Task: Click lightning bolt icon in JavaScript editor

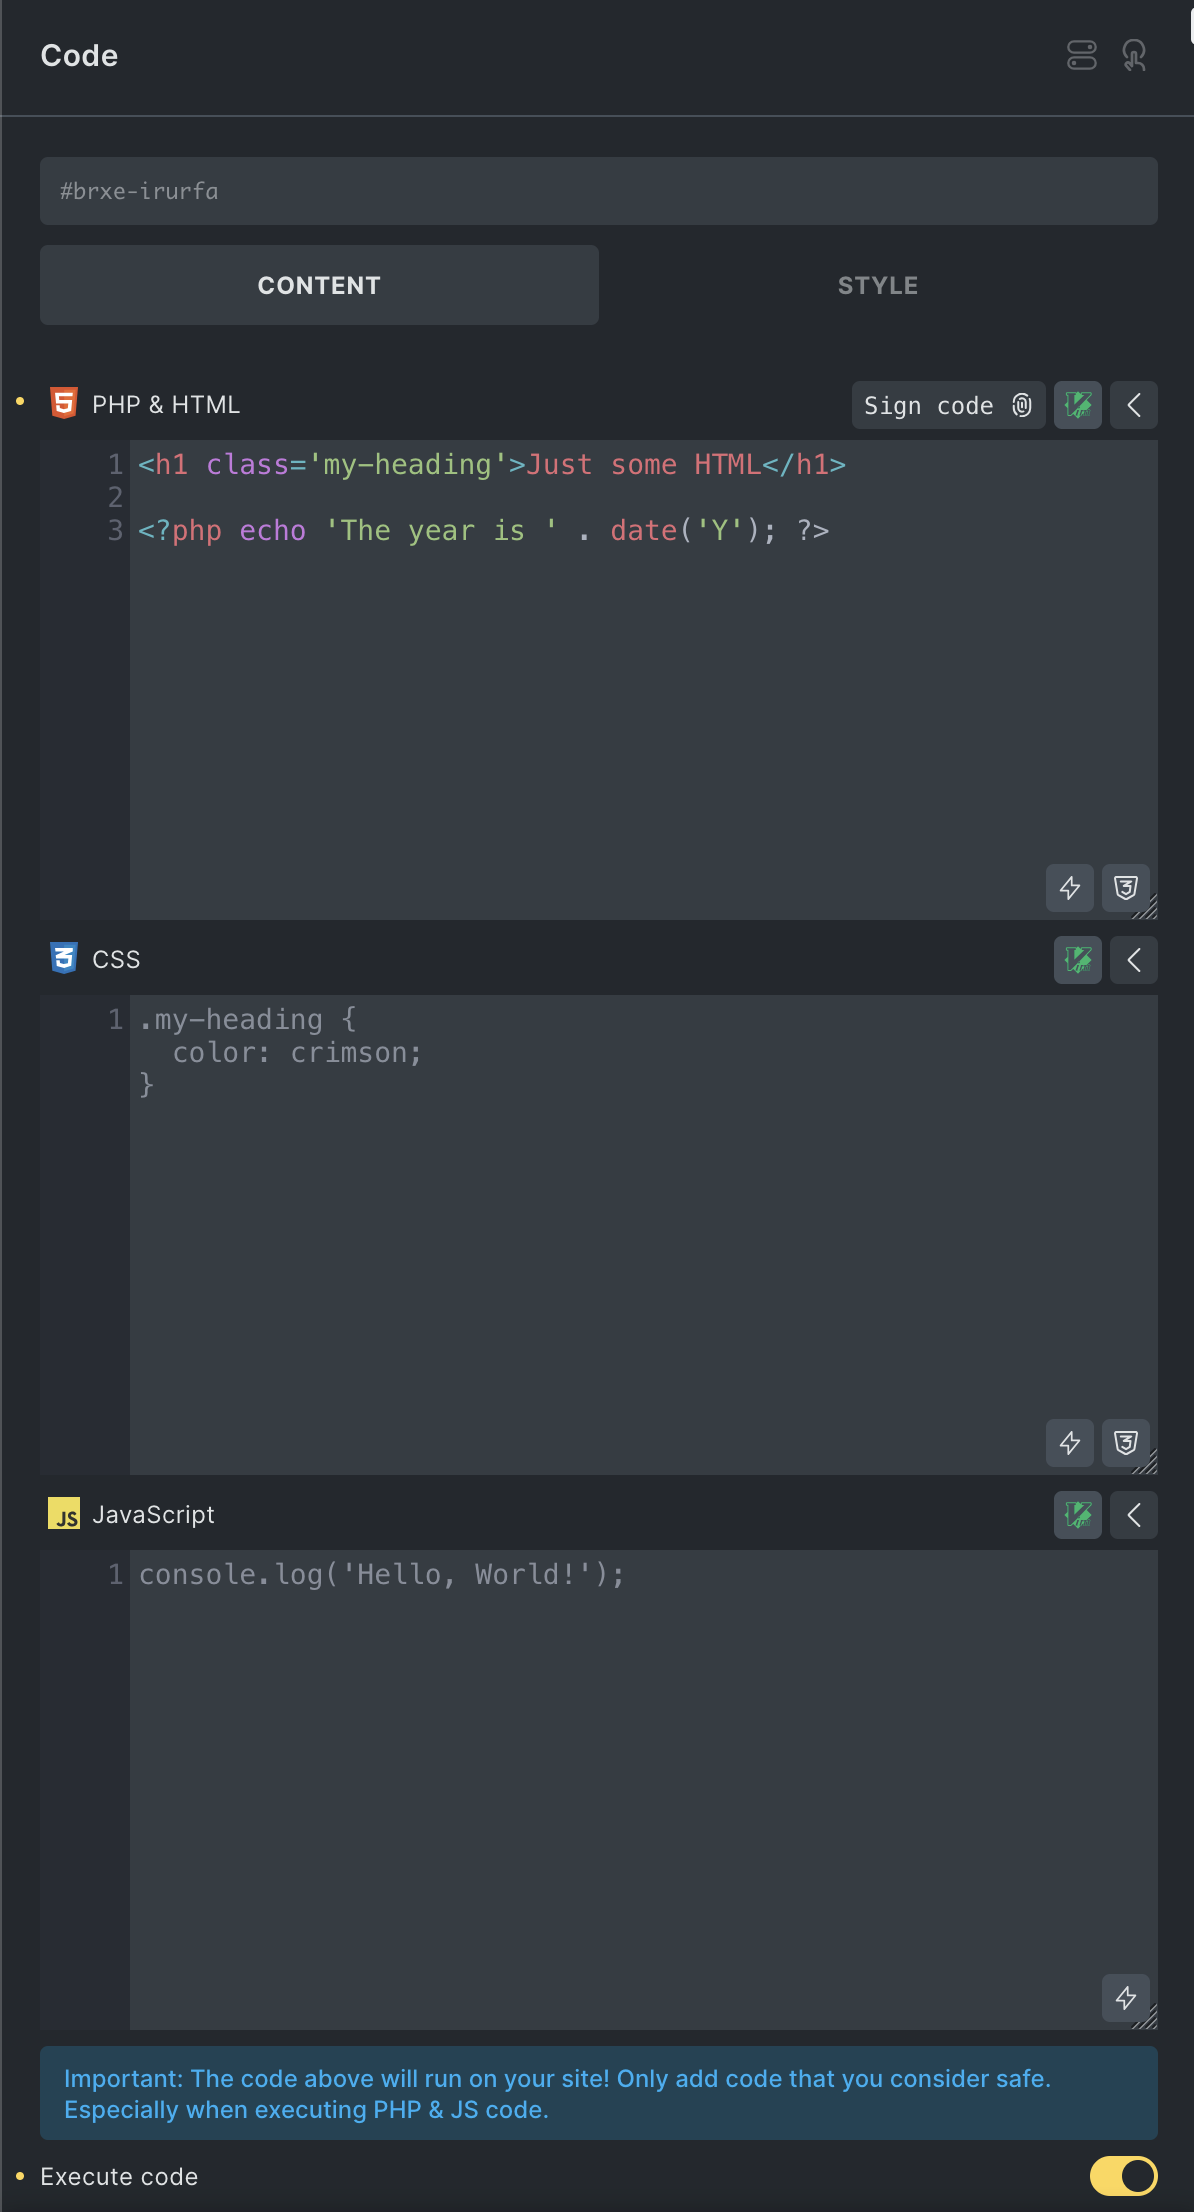Action: (x=1125, y=1998)
